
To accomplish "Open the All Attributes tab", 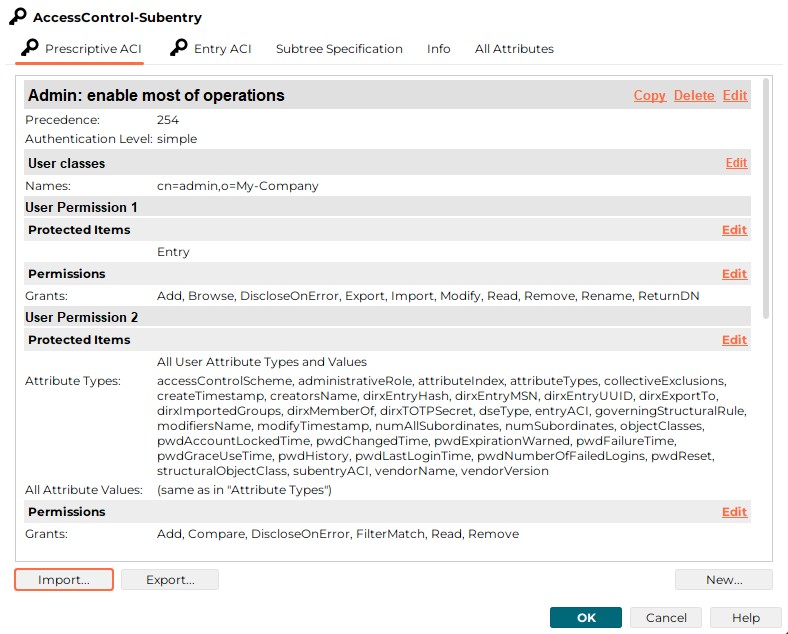I will click(514, 49).
